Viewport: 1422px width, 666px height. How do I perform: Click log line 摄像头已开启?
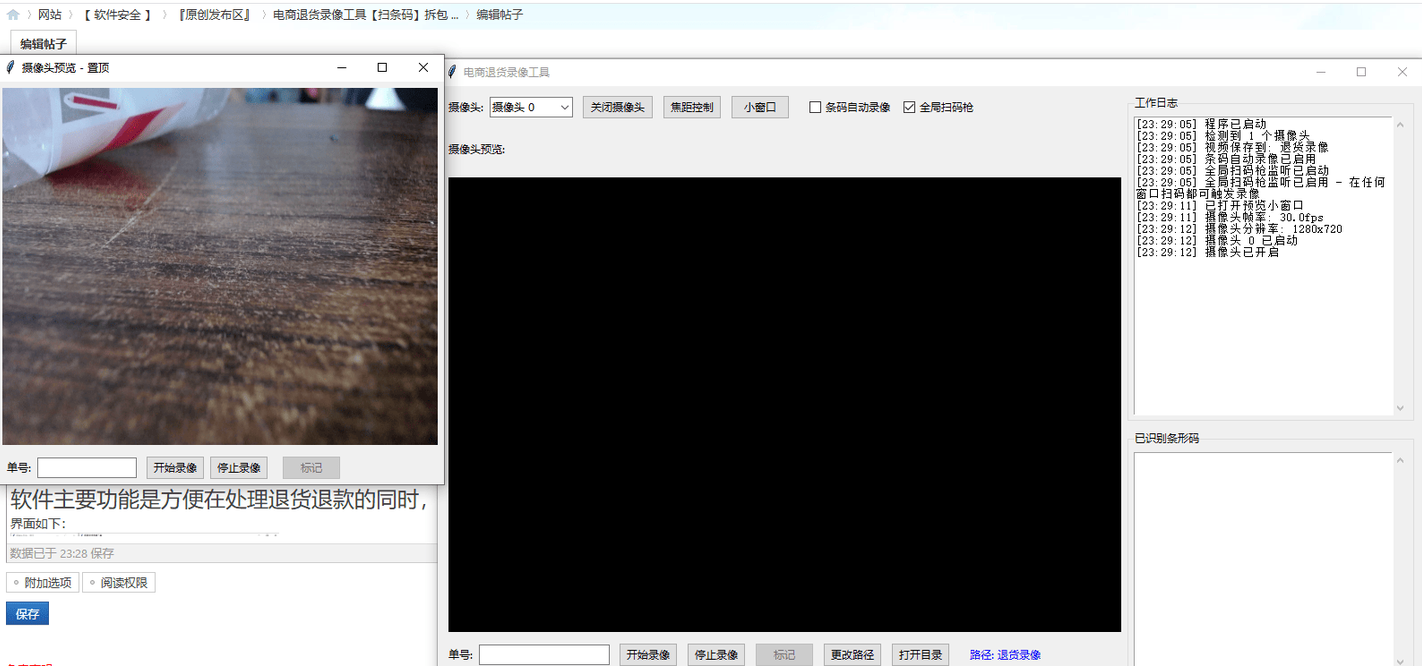pos(1207,252)
